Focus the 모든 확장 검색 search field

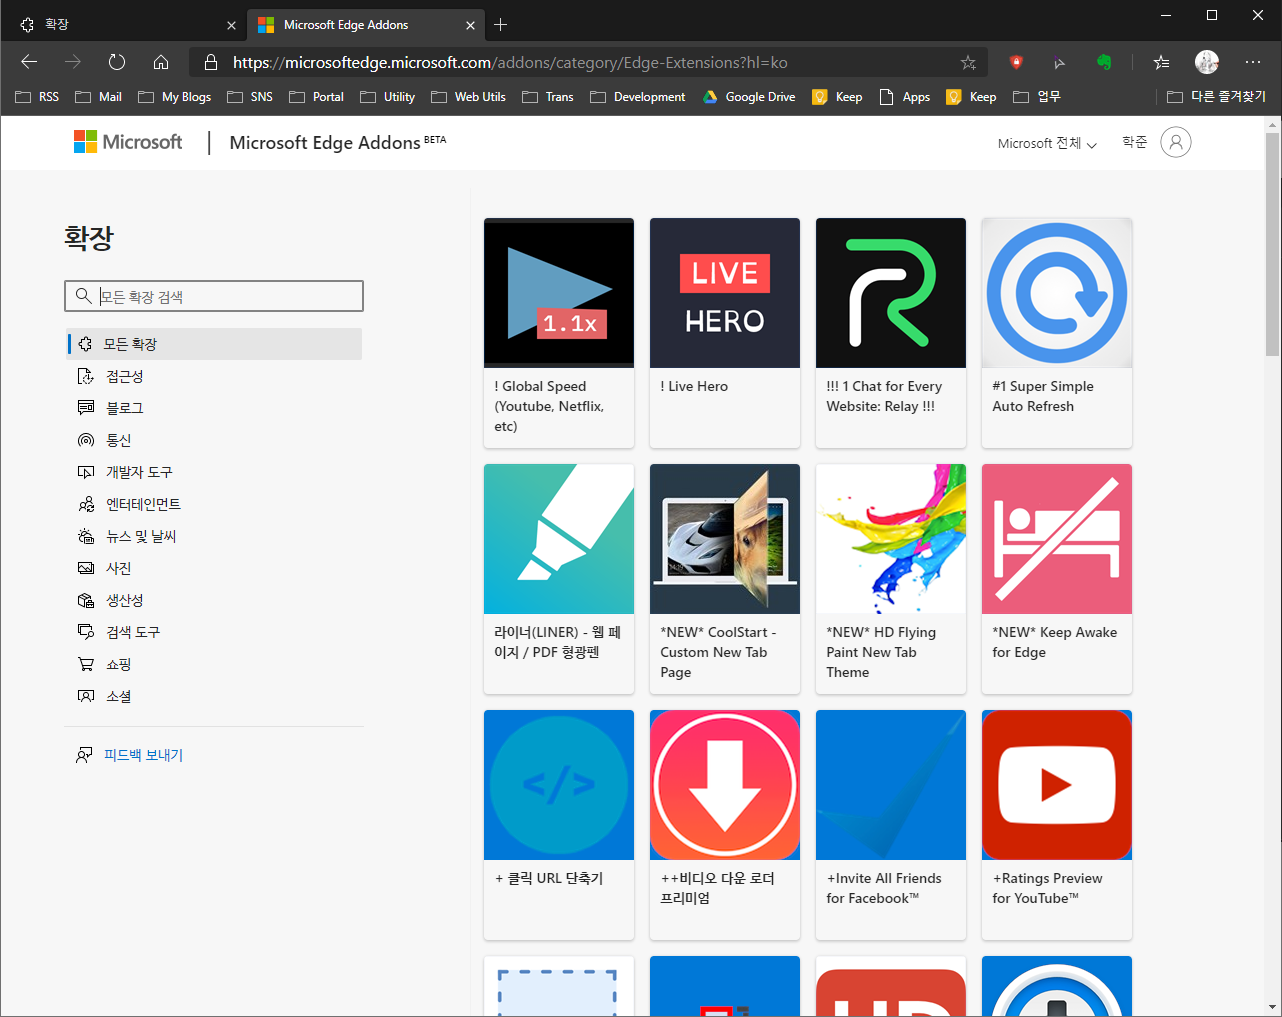(214, 296)
